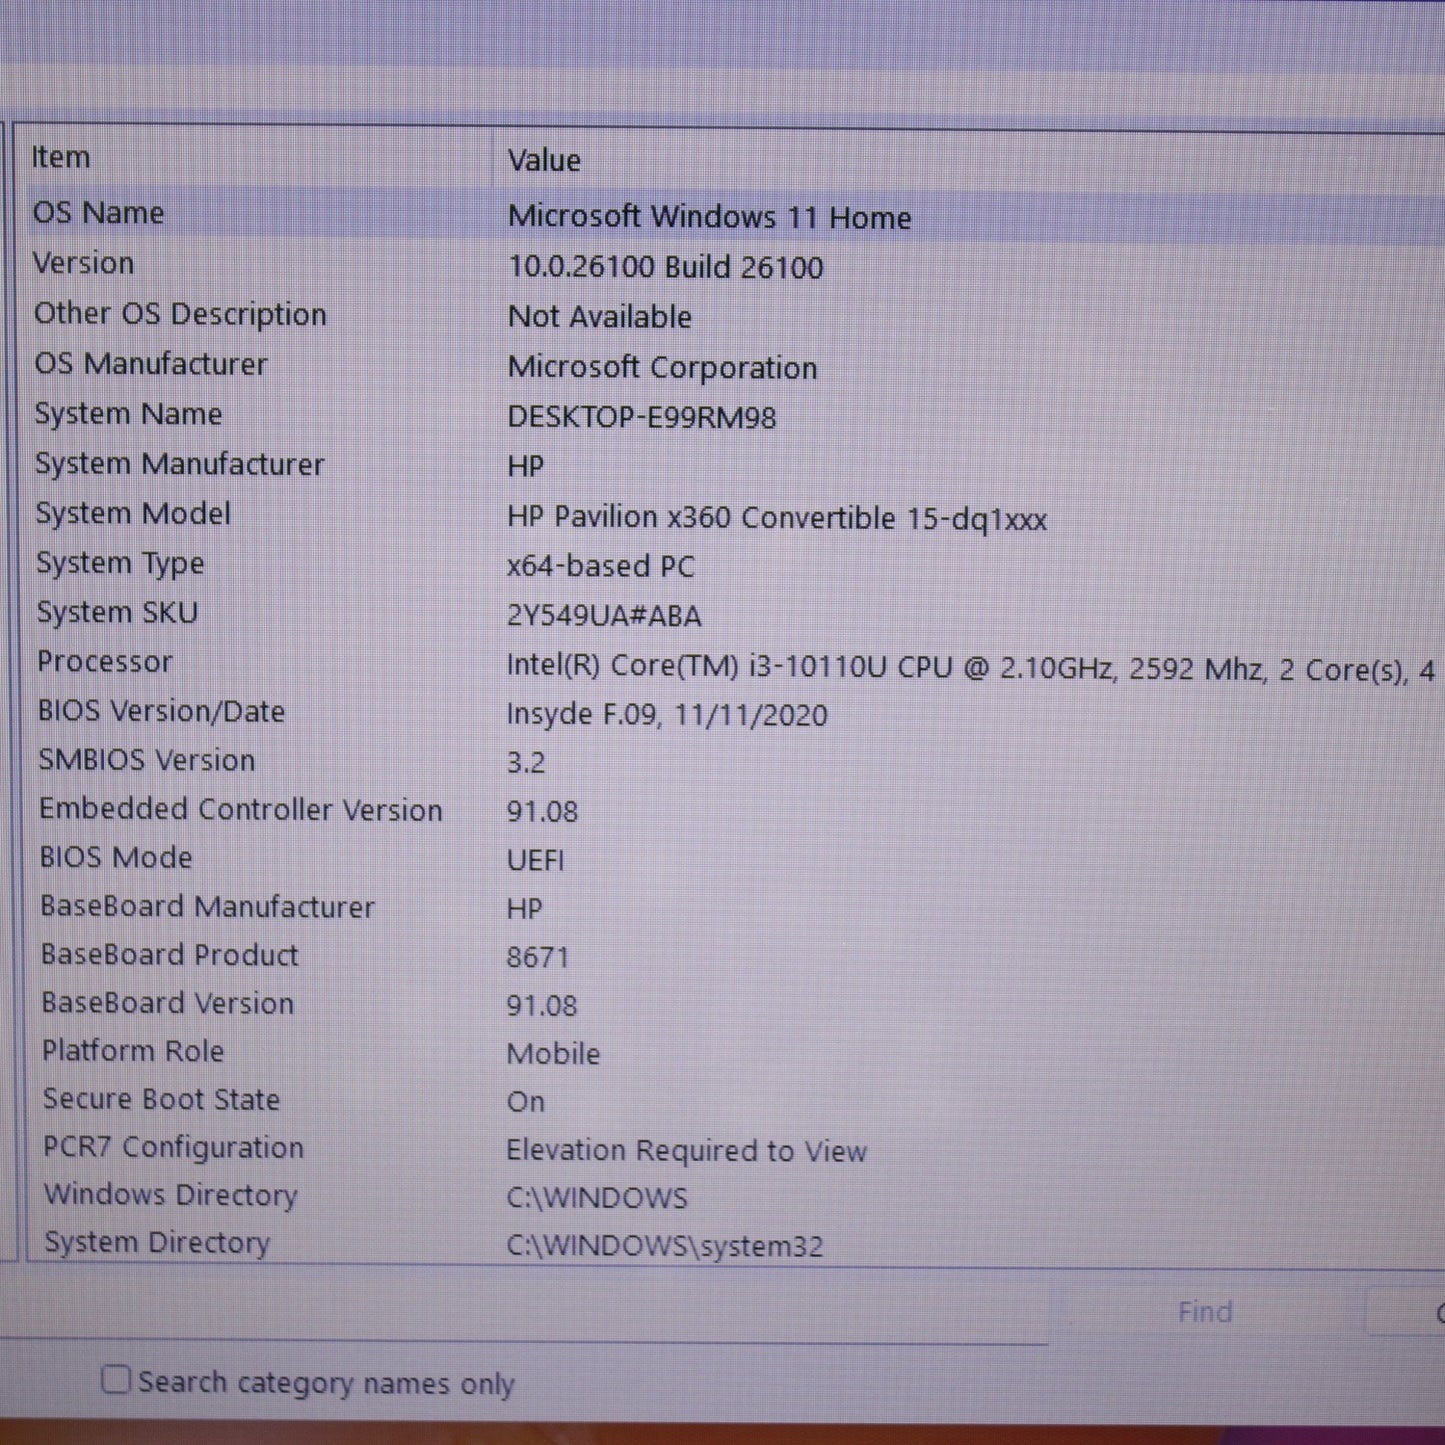Select the OS Name item label
Screen dimensions: 1445x1445
click(98, 213)
